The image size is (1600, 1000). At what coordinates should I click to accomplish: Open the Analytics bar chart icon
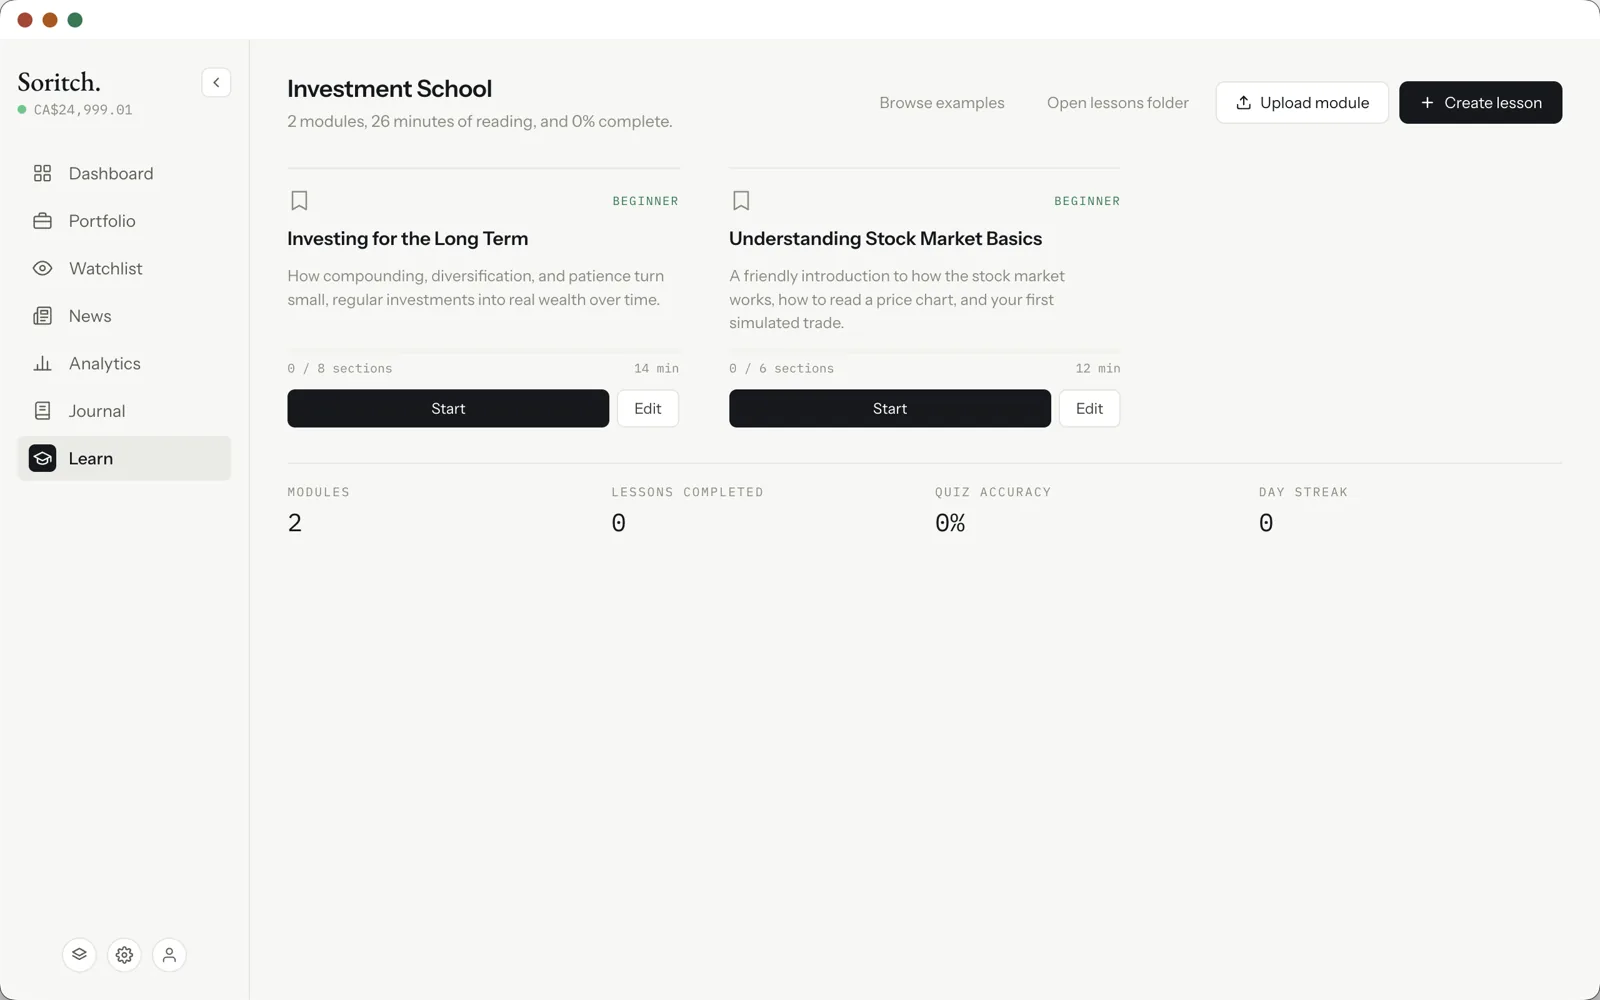(42, 363)
